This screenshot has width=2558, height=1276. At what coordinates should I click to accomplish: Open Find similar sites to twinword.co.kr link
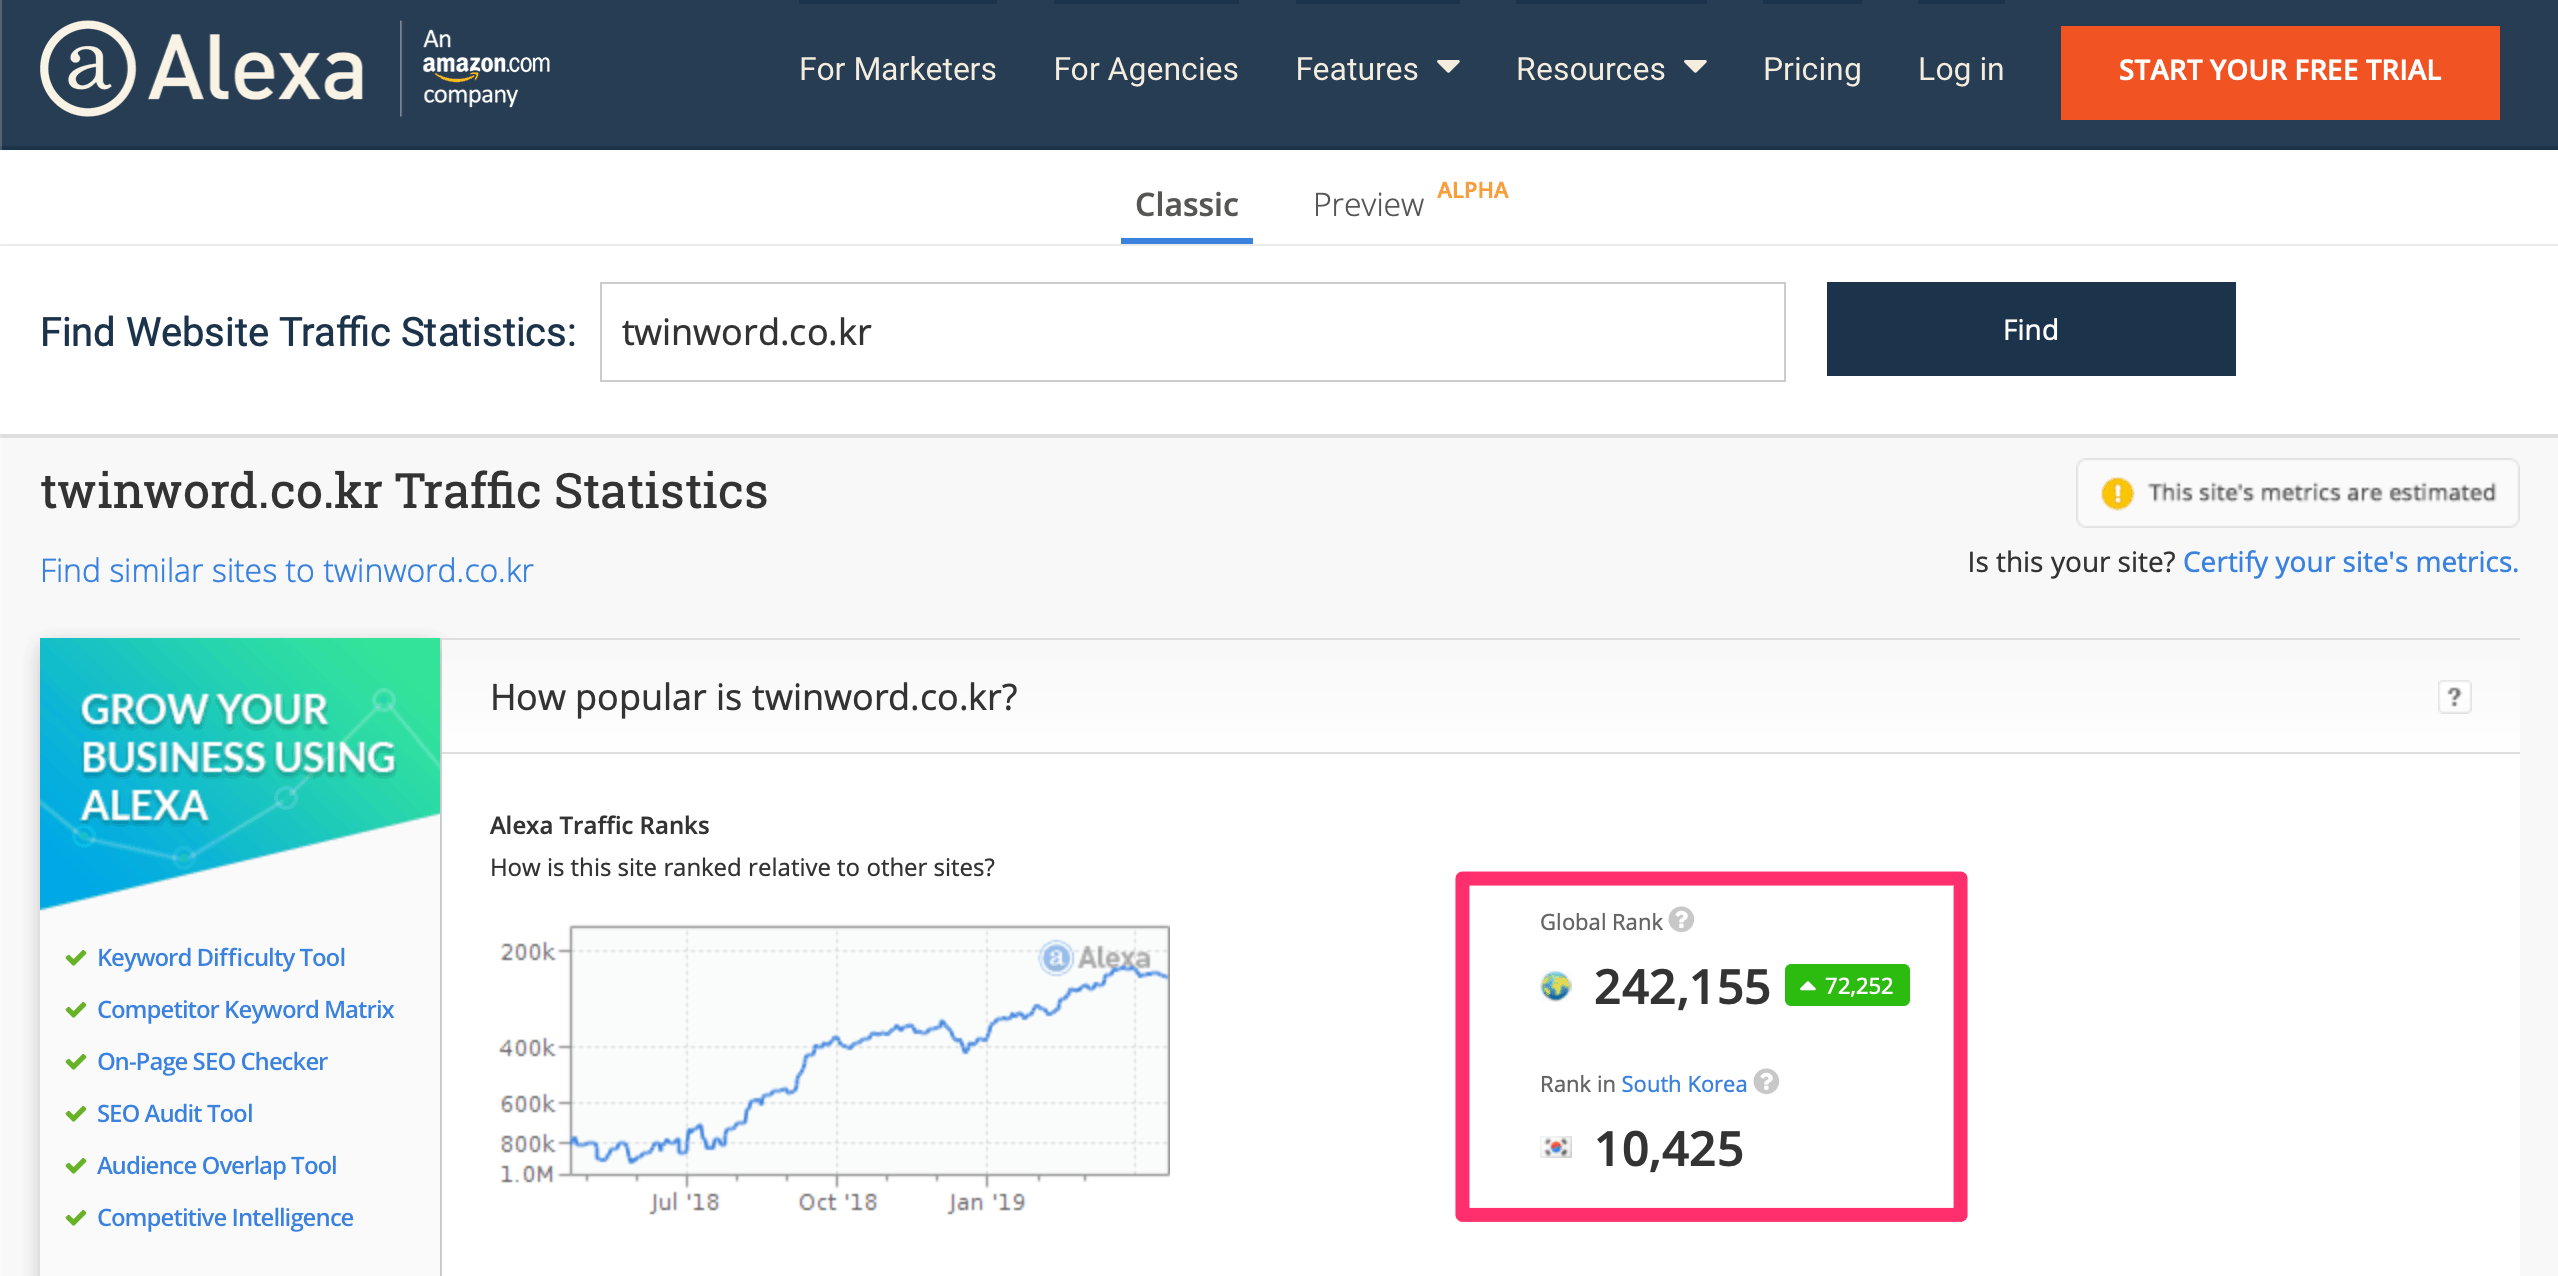pos(286,570)
